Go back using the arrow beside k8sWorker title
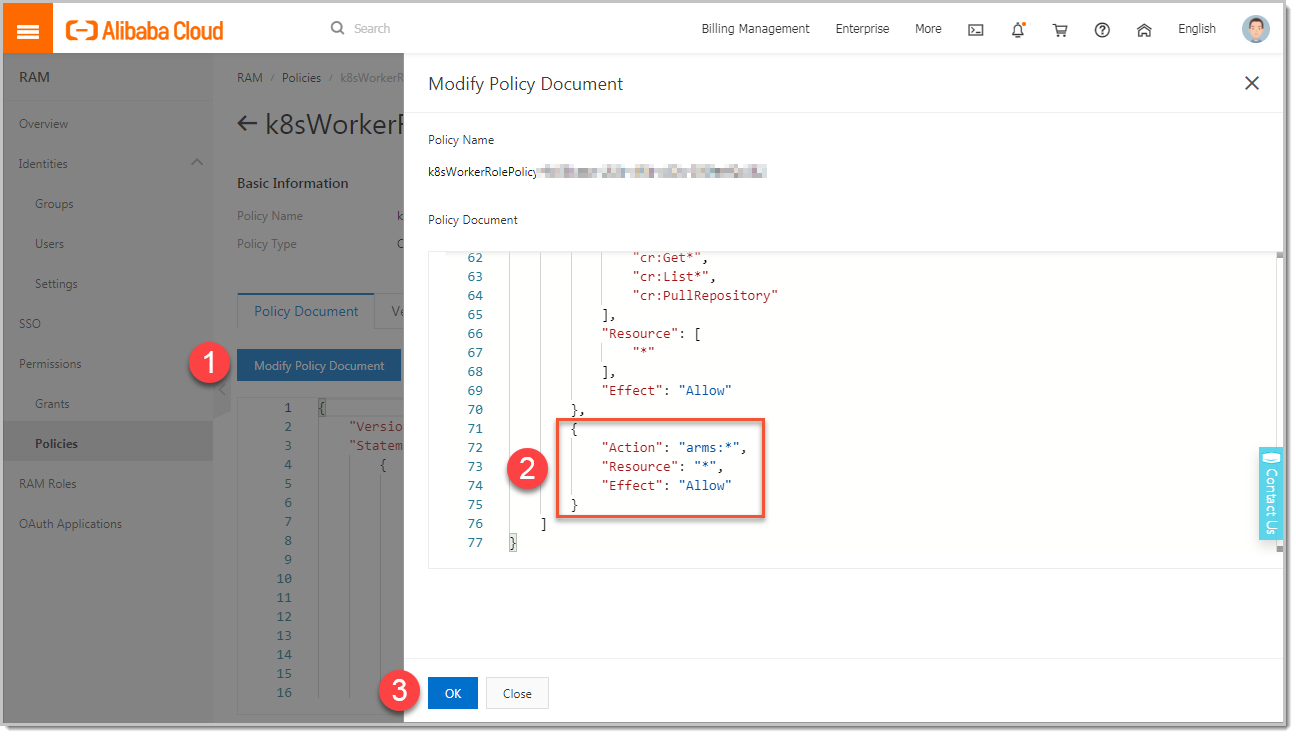This screenshot has width=1296, height=736. [x=247, y=124]
